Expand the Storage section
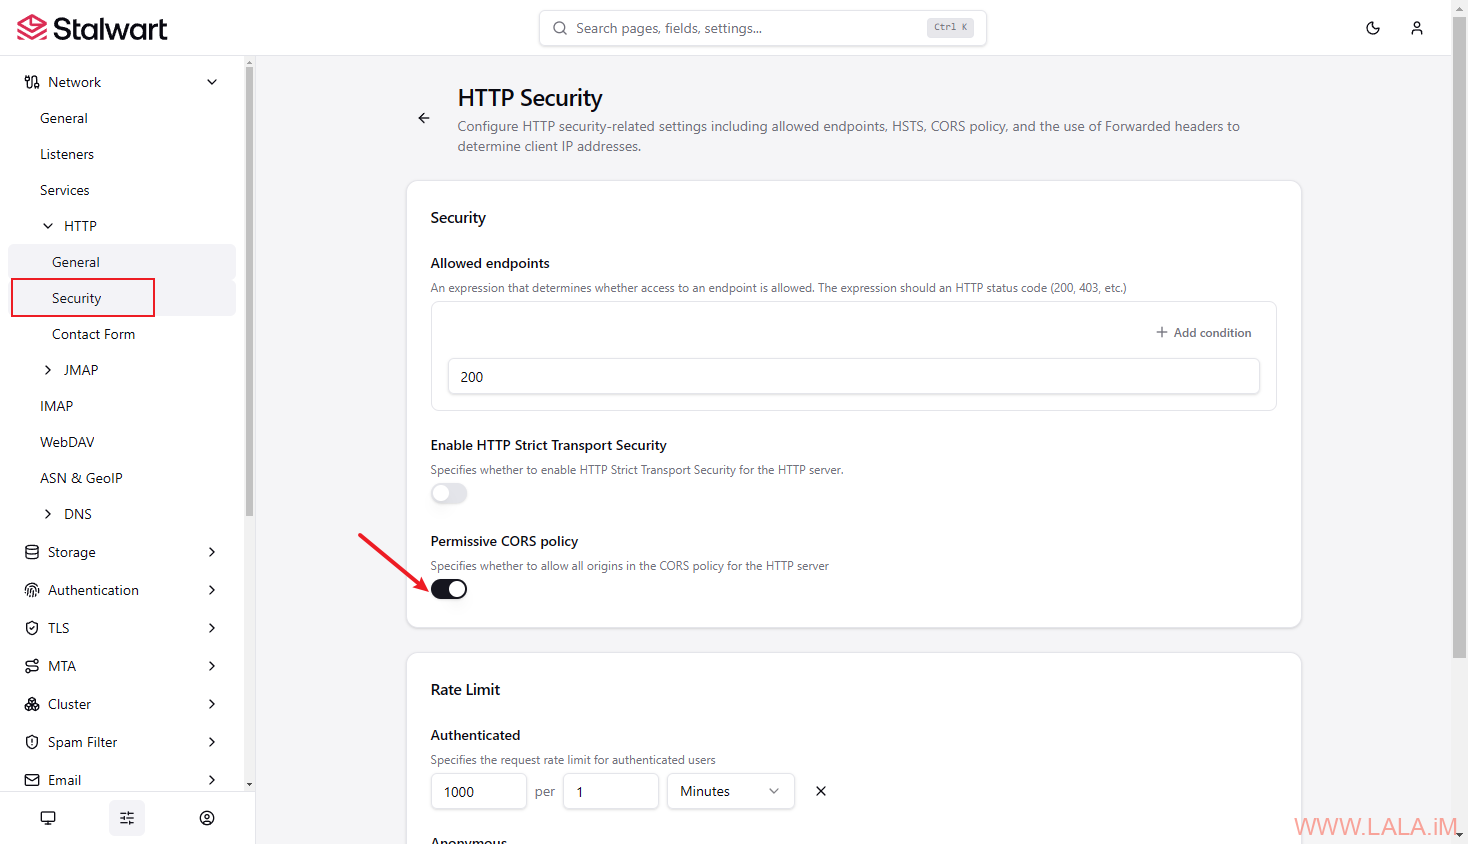1468x844 pixels. [122, 552]
